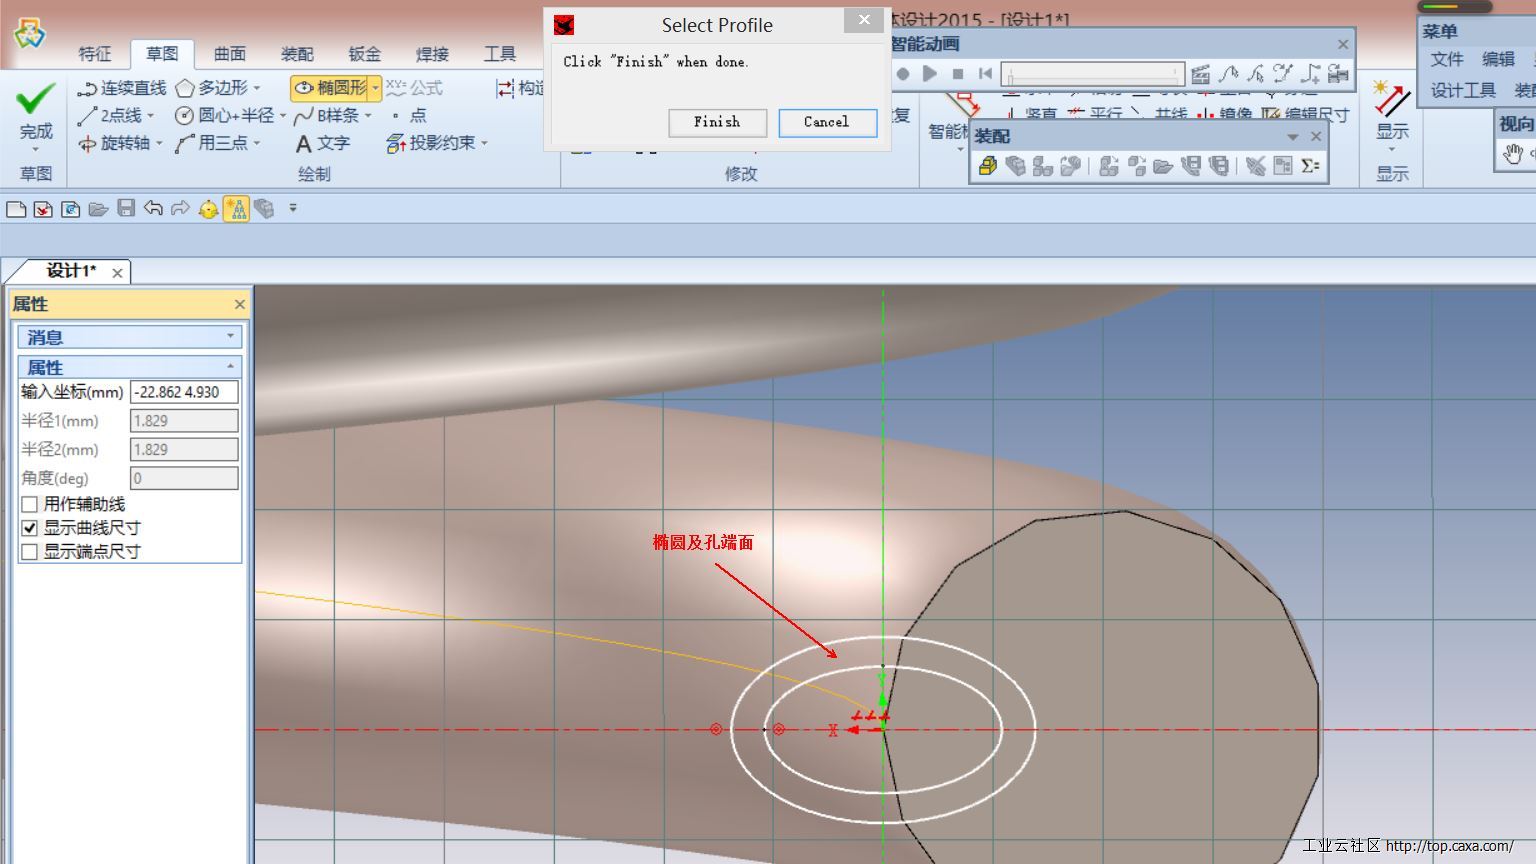Image resolution: width=1536 pixels, height=864 pixels.
Task: Click the New document icon in quick toolbar
Action: click(x=15, y=208)
